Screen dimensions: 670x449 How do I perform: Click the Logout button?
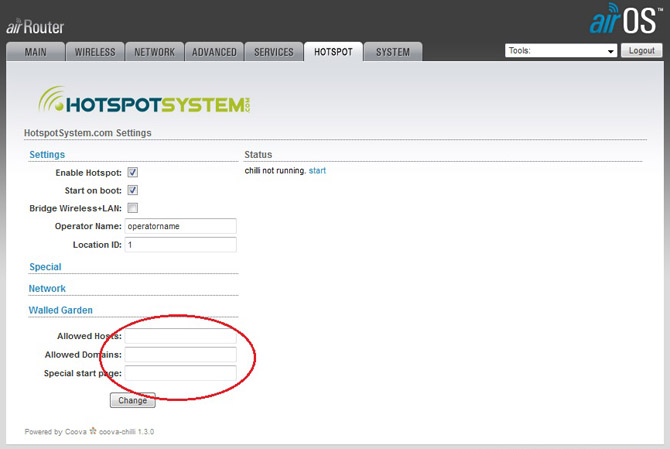coord(641,50)
